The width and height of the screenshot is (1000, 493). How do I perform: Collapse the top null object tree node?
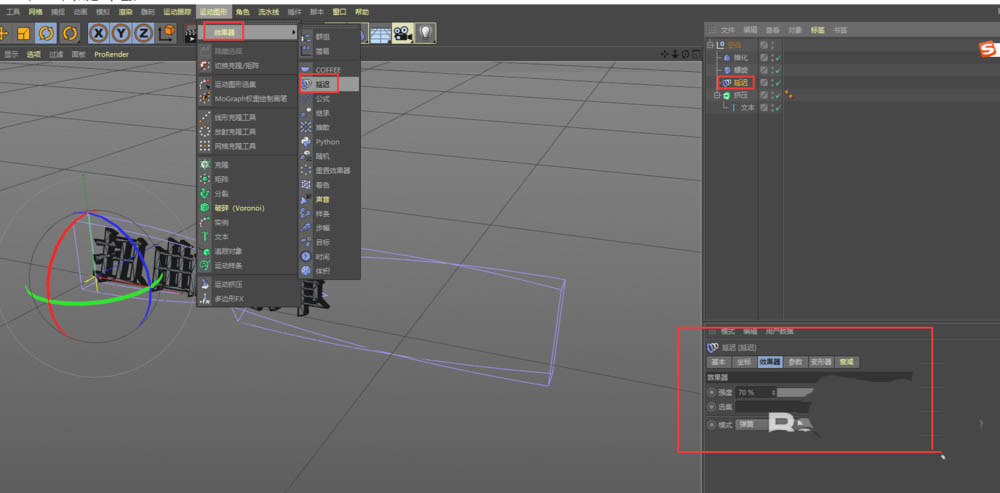pyautogui.click(x=709, y=45)
